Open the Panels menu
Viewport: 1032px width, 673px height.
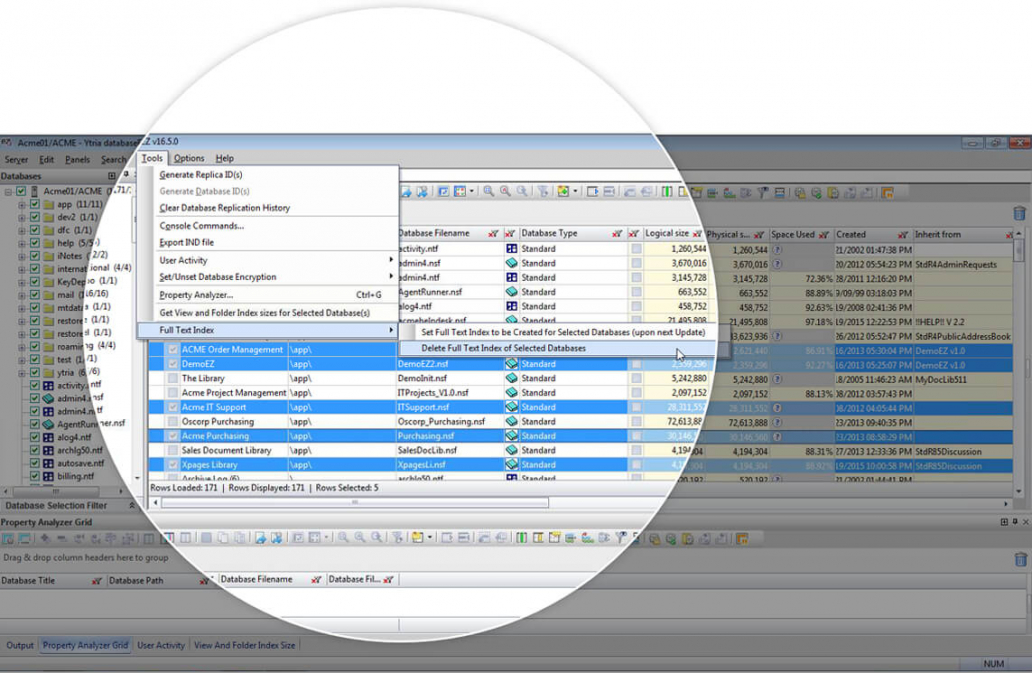78,160
